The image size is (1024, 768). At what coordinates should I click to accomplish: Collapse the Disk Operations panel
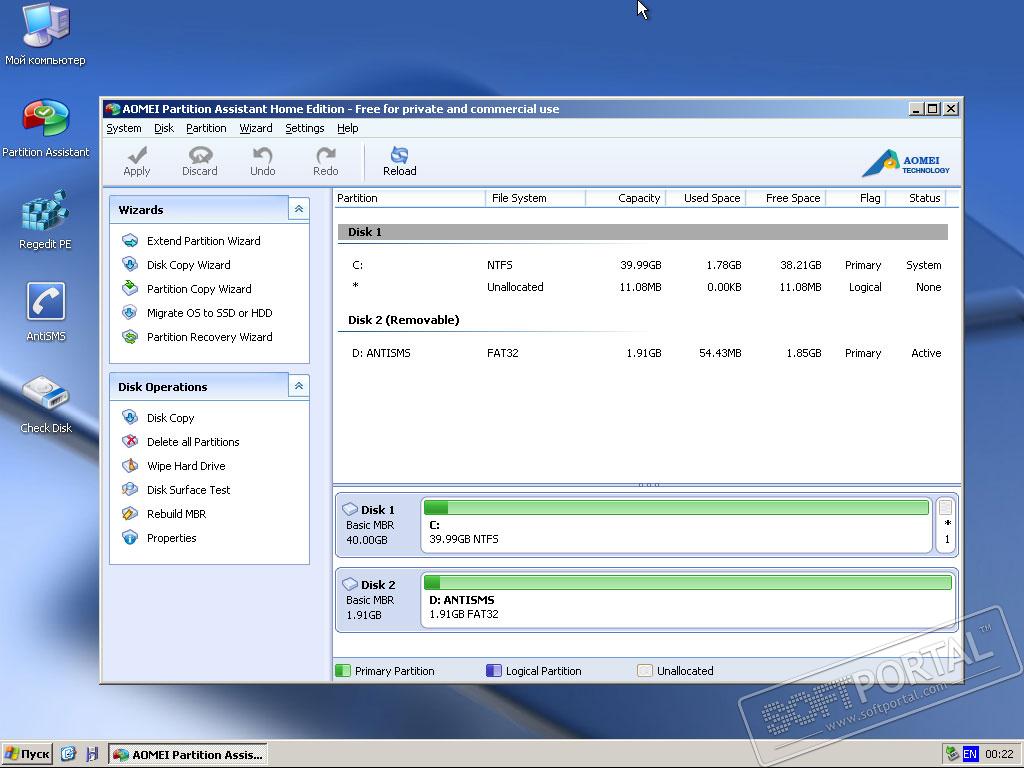tap(298, 386)
